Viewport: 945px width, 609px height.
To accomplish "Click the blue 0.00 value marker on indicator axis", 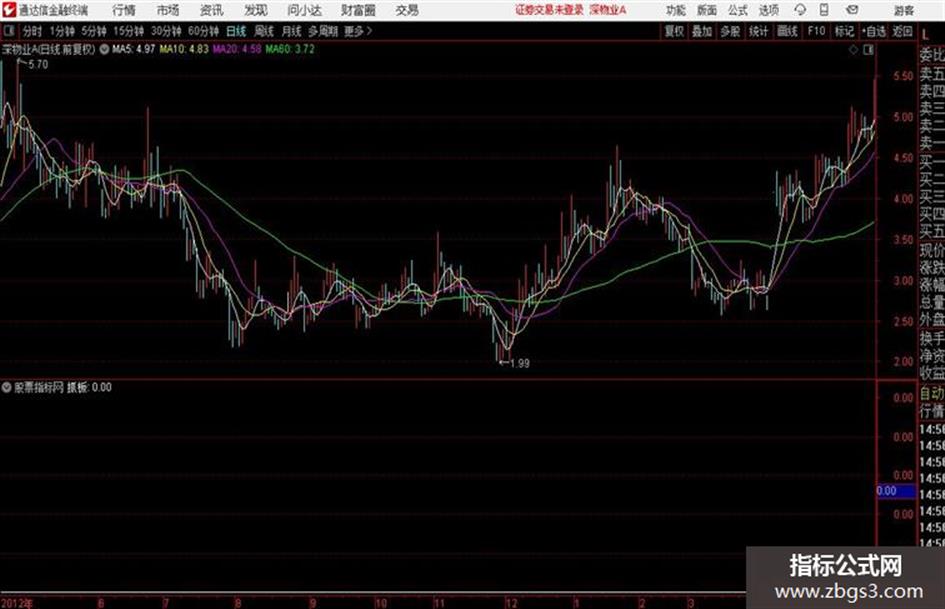I will 896,491.
